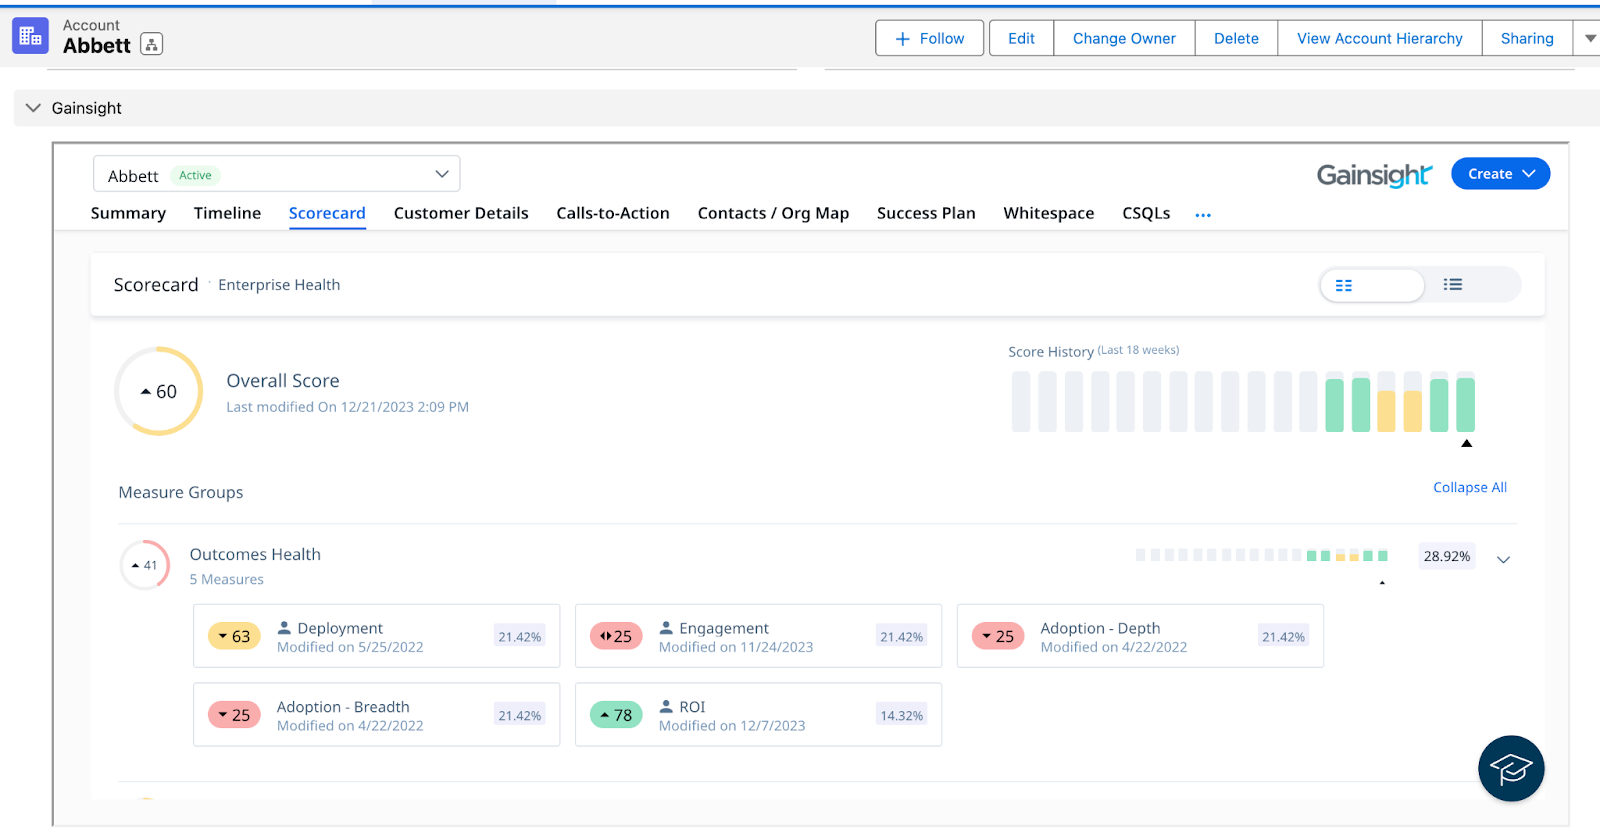1600x829 pixels.
Task: Click the first yellow Score History bar
Action: [1386, 411]
